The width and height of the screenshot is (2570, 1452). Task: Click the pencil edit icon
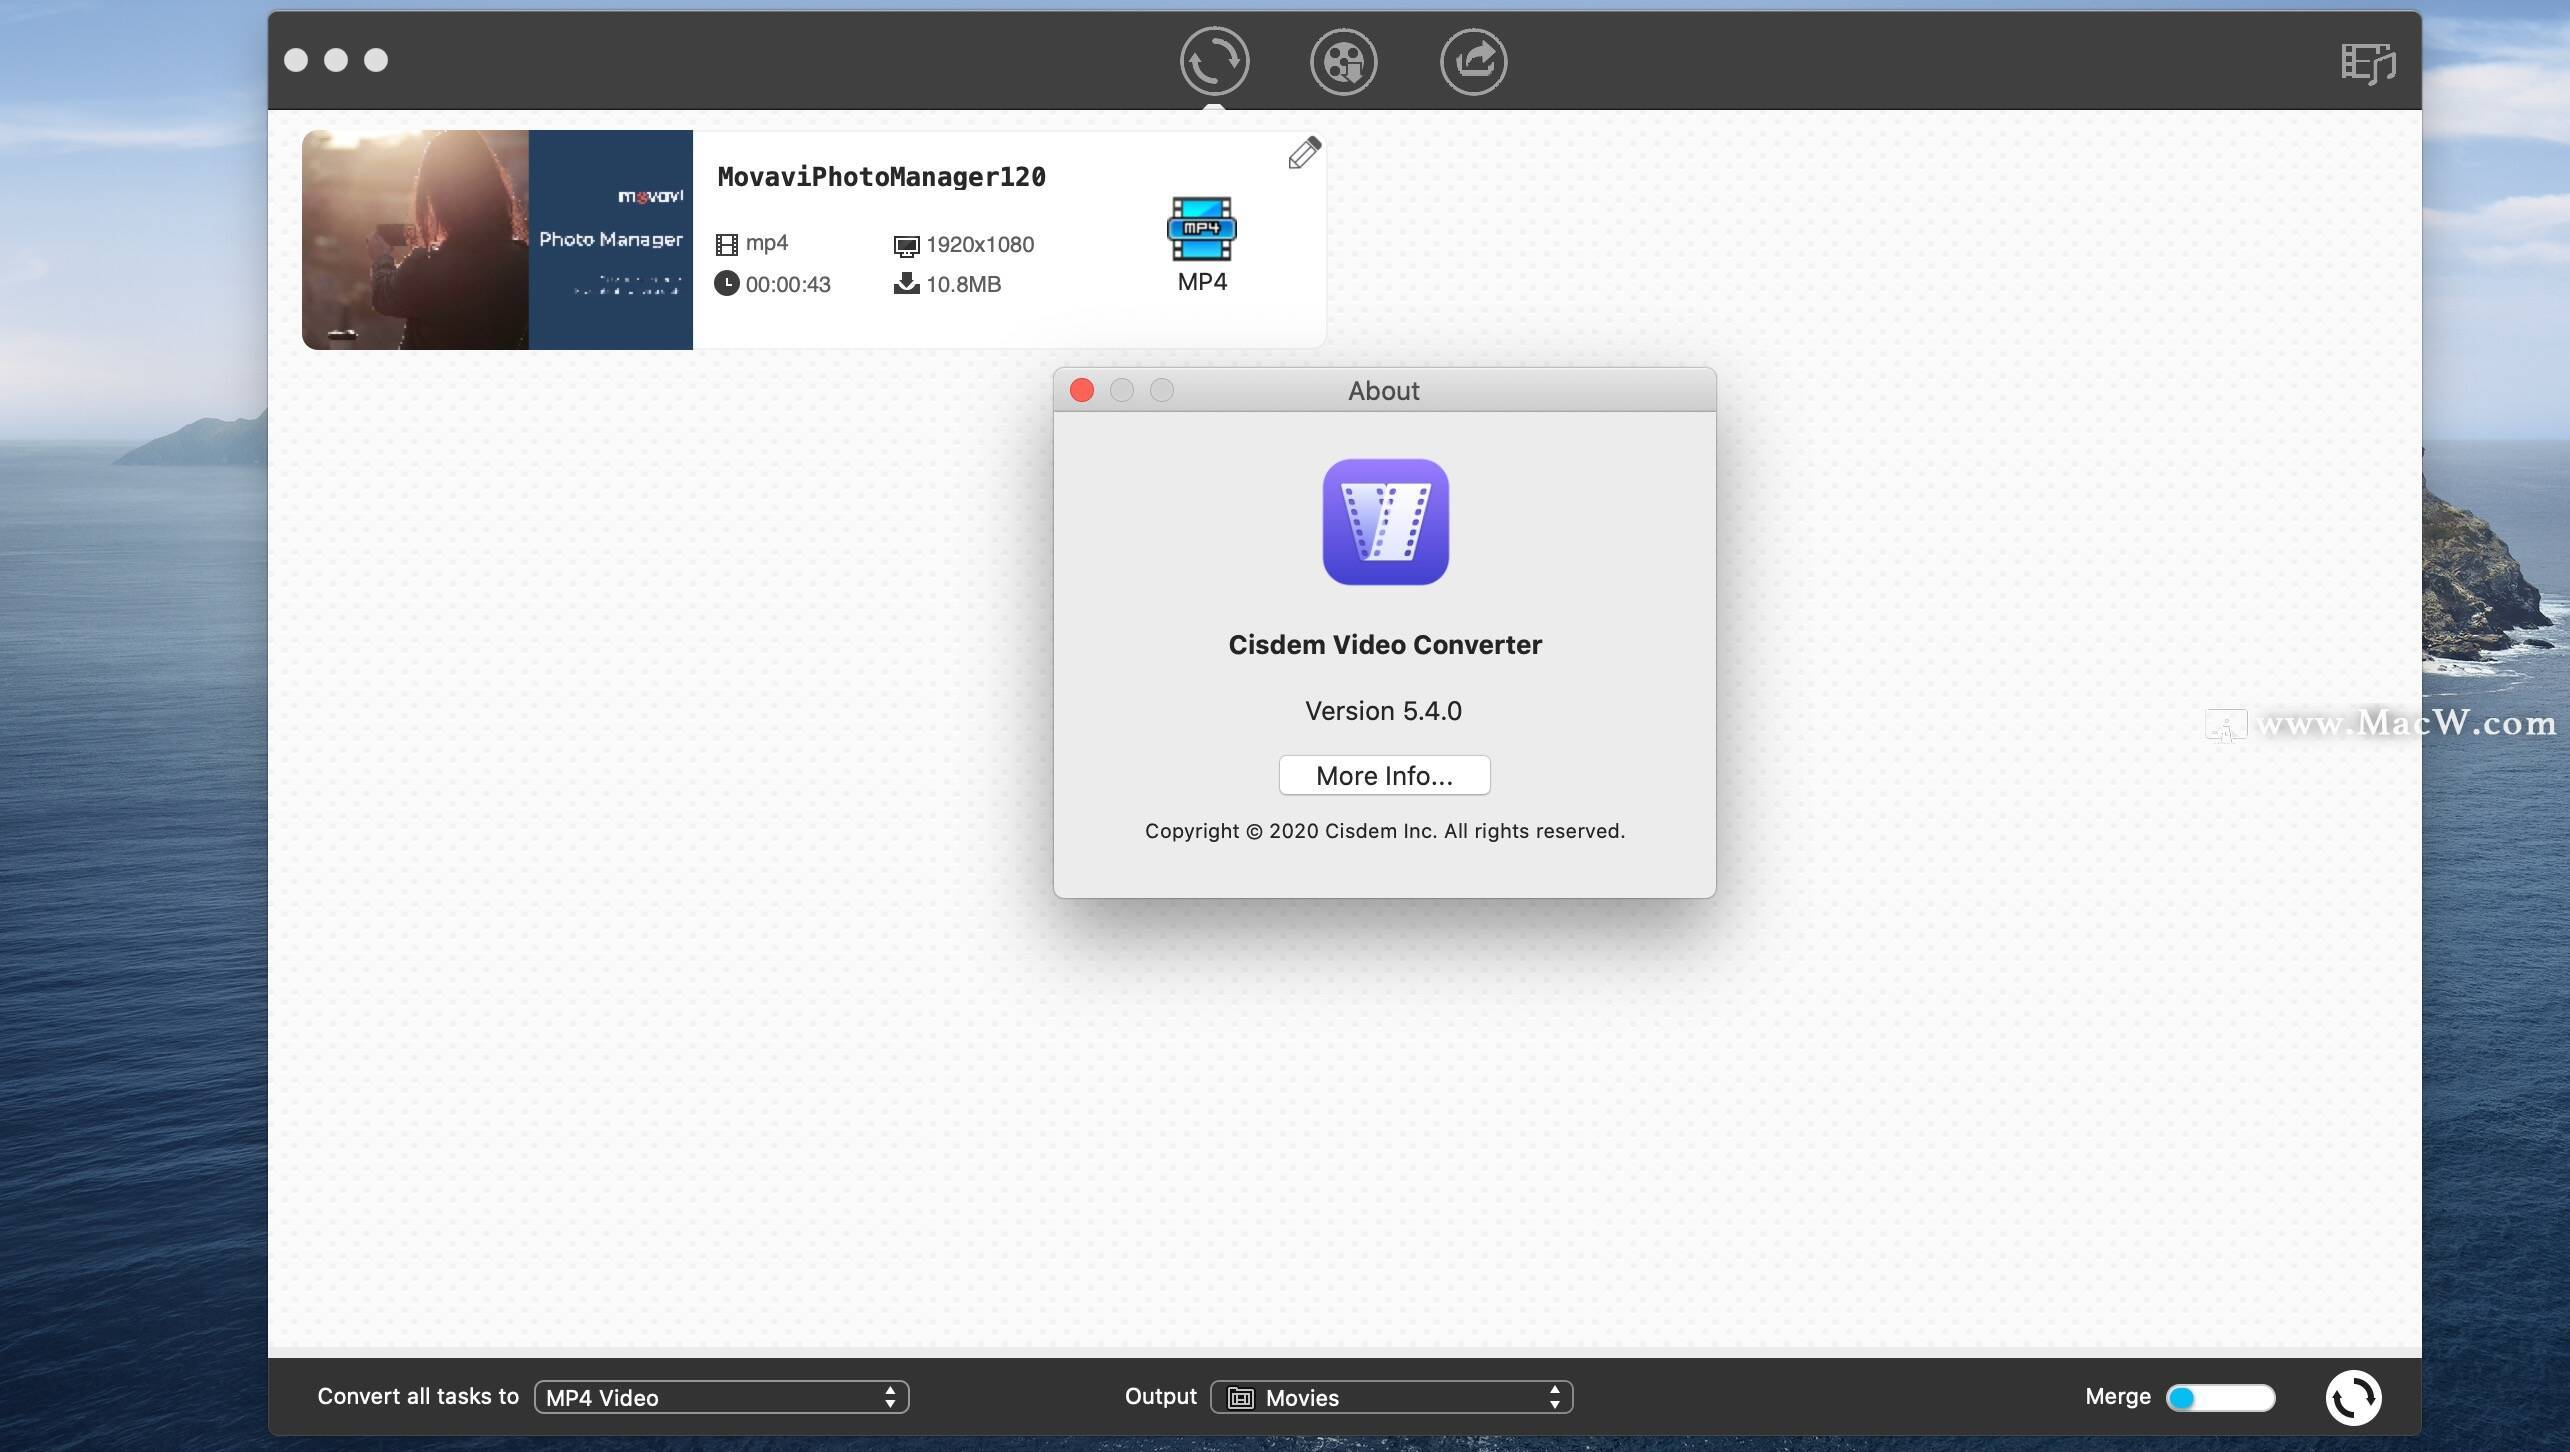click(1304, 153)
